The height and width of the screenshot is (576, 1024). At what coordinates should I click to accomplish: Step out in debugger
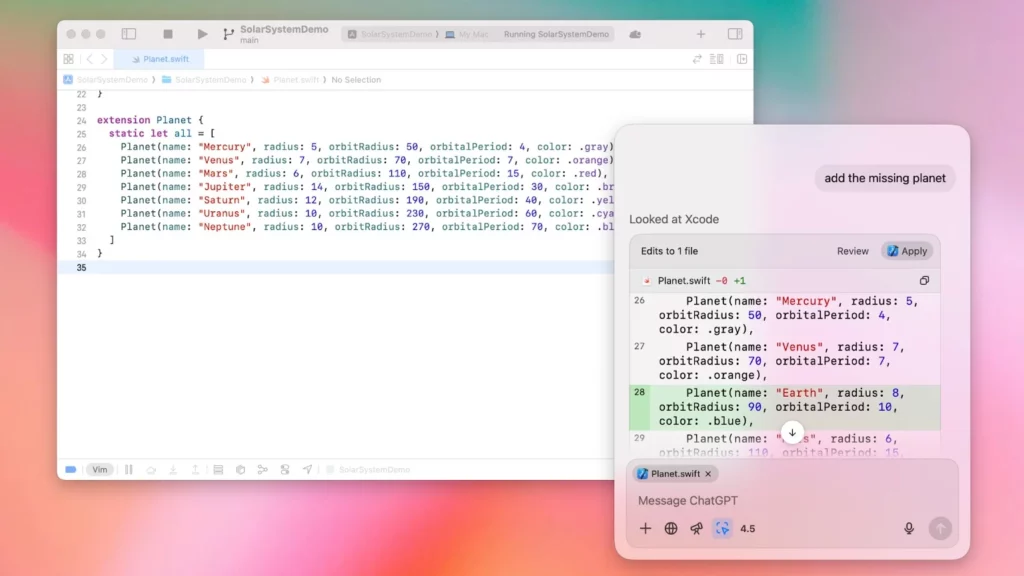click(x=195, y=470)
